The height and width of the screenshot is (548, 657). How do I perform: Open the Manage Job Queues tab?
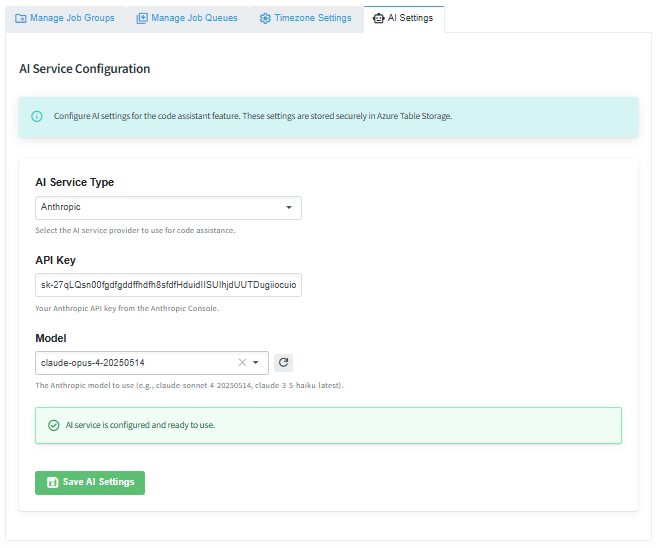[194, 18]
